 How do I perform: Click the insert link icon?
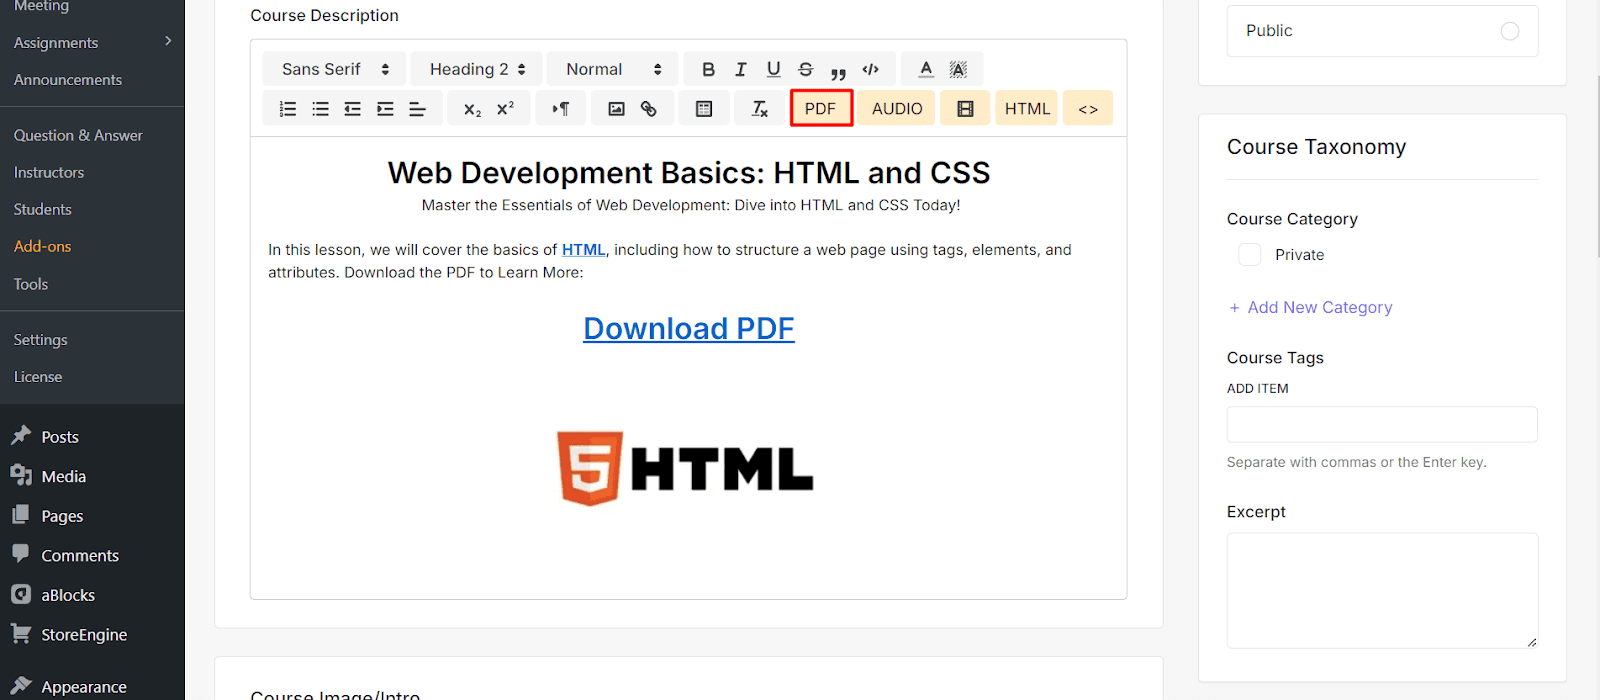click(x=649, y=109)
